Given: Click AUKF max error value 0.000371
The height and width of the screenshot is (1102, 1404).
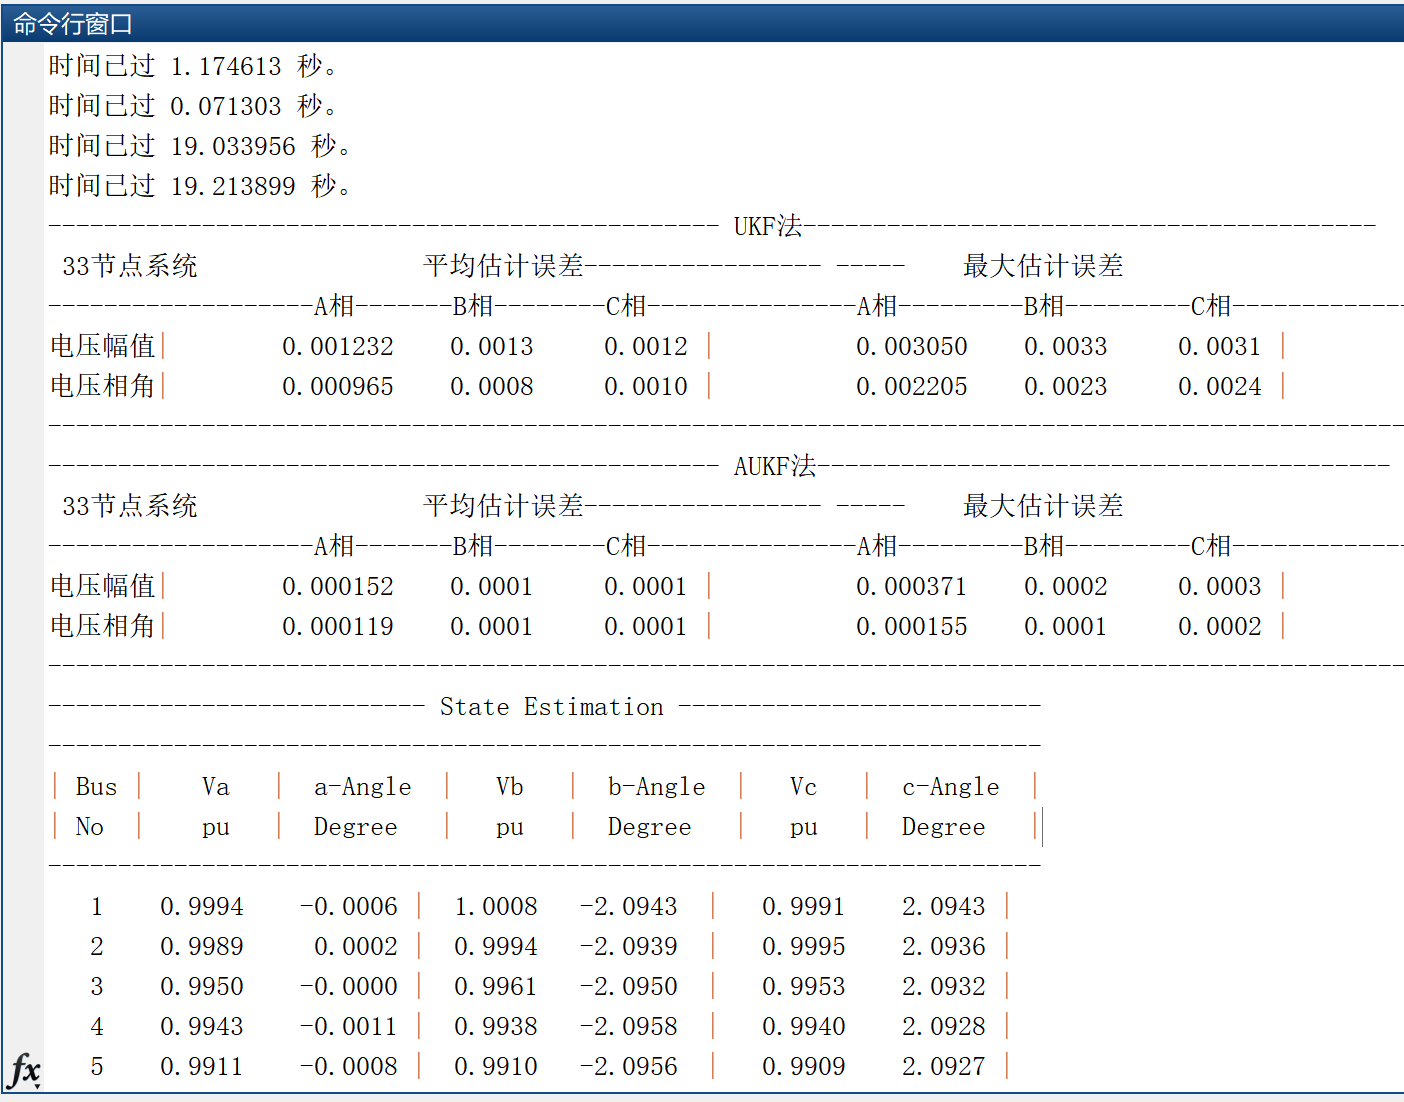Looking at the screenshot, I should 912,587.
